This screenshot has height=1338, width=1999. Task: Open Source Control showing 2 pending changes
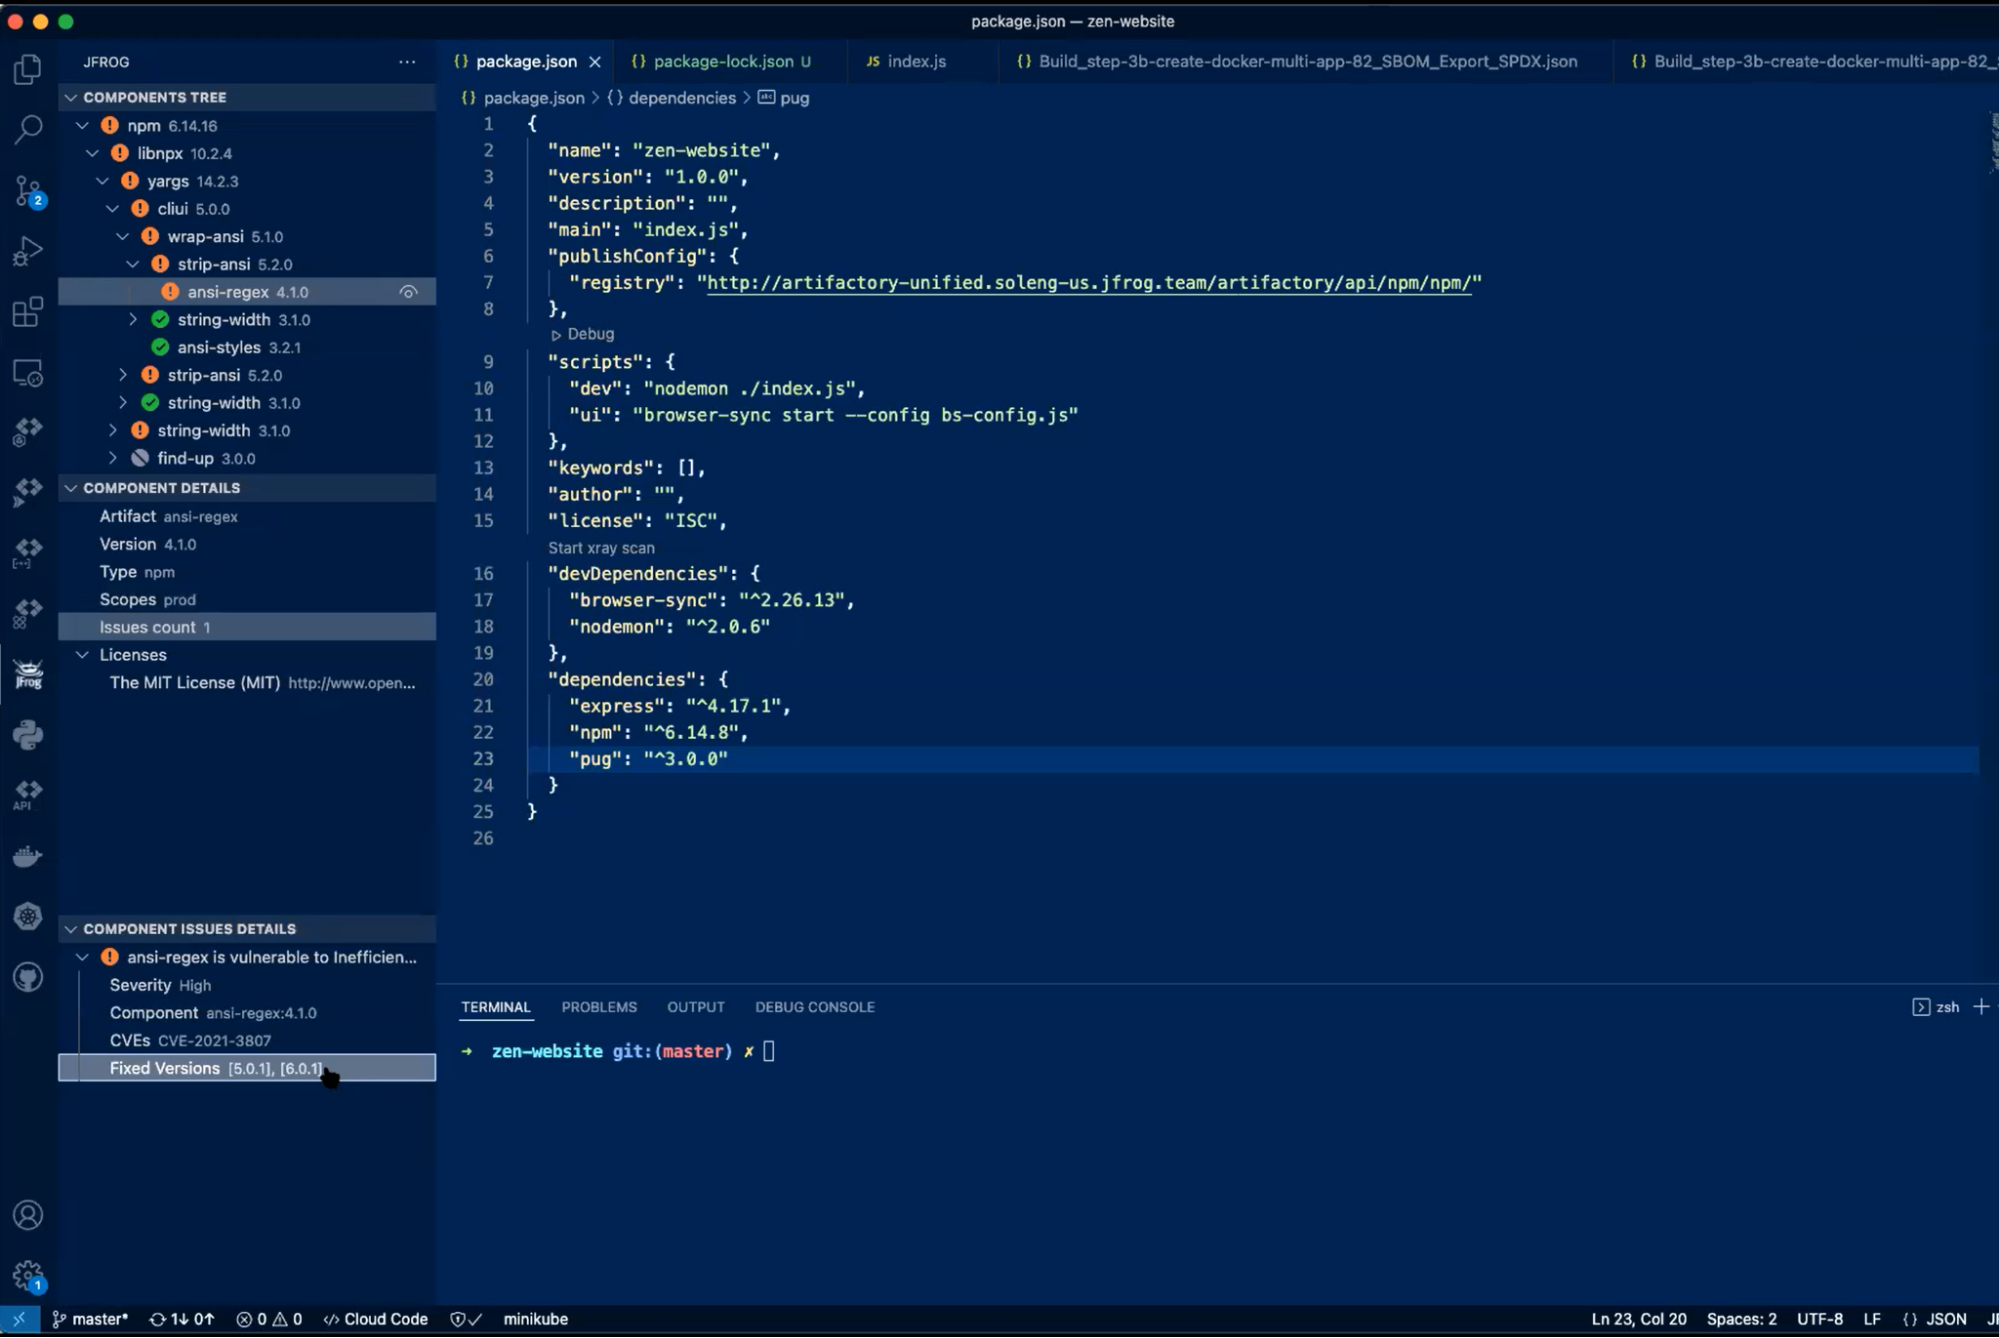[x=27, y=192]
